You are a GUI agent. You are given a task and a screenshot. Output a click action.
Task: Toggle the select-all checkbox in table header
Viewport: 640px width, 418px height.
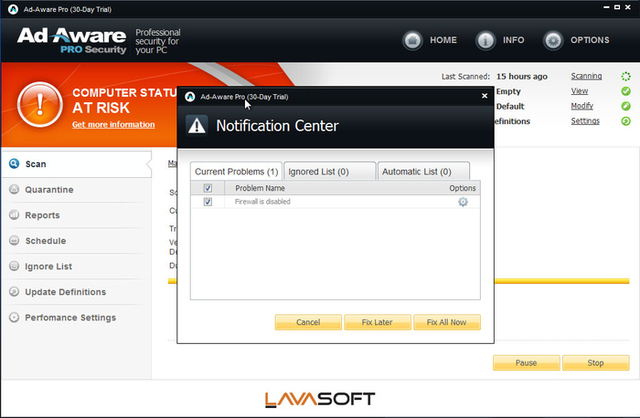point(208,188)
